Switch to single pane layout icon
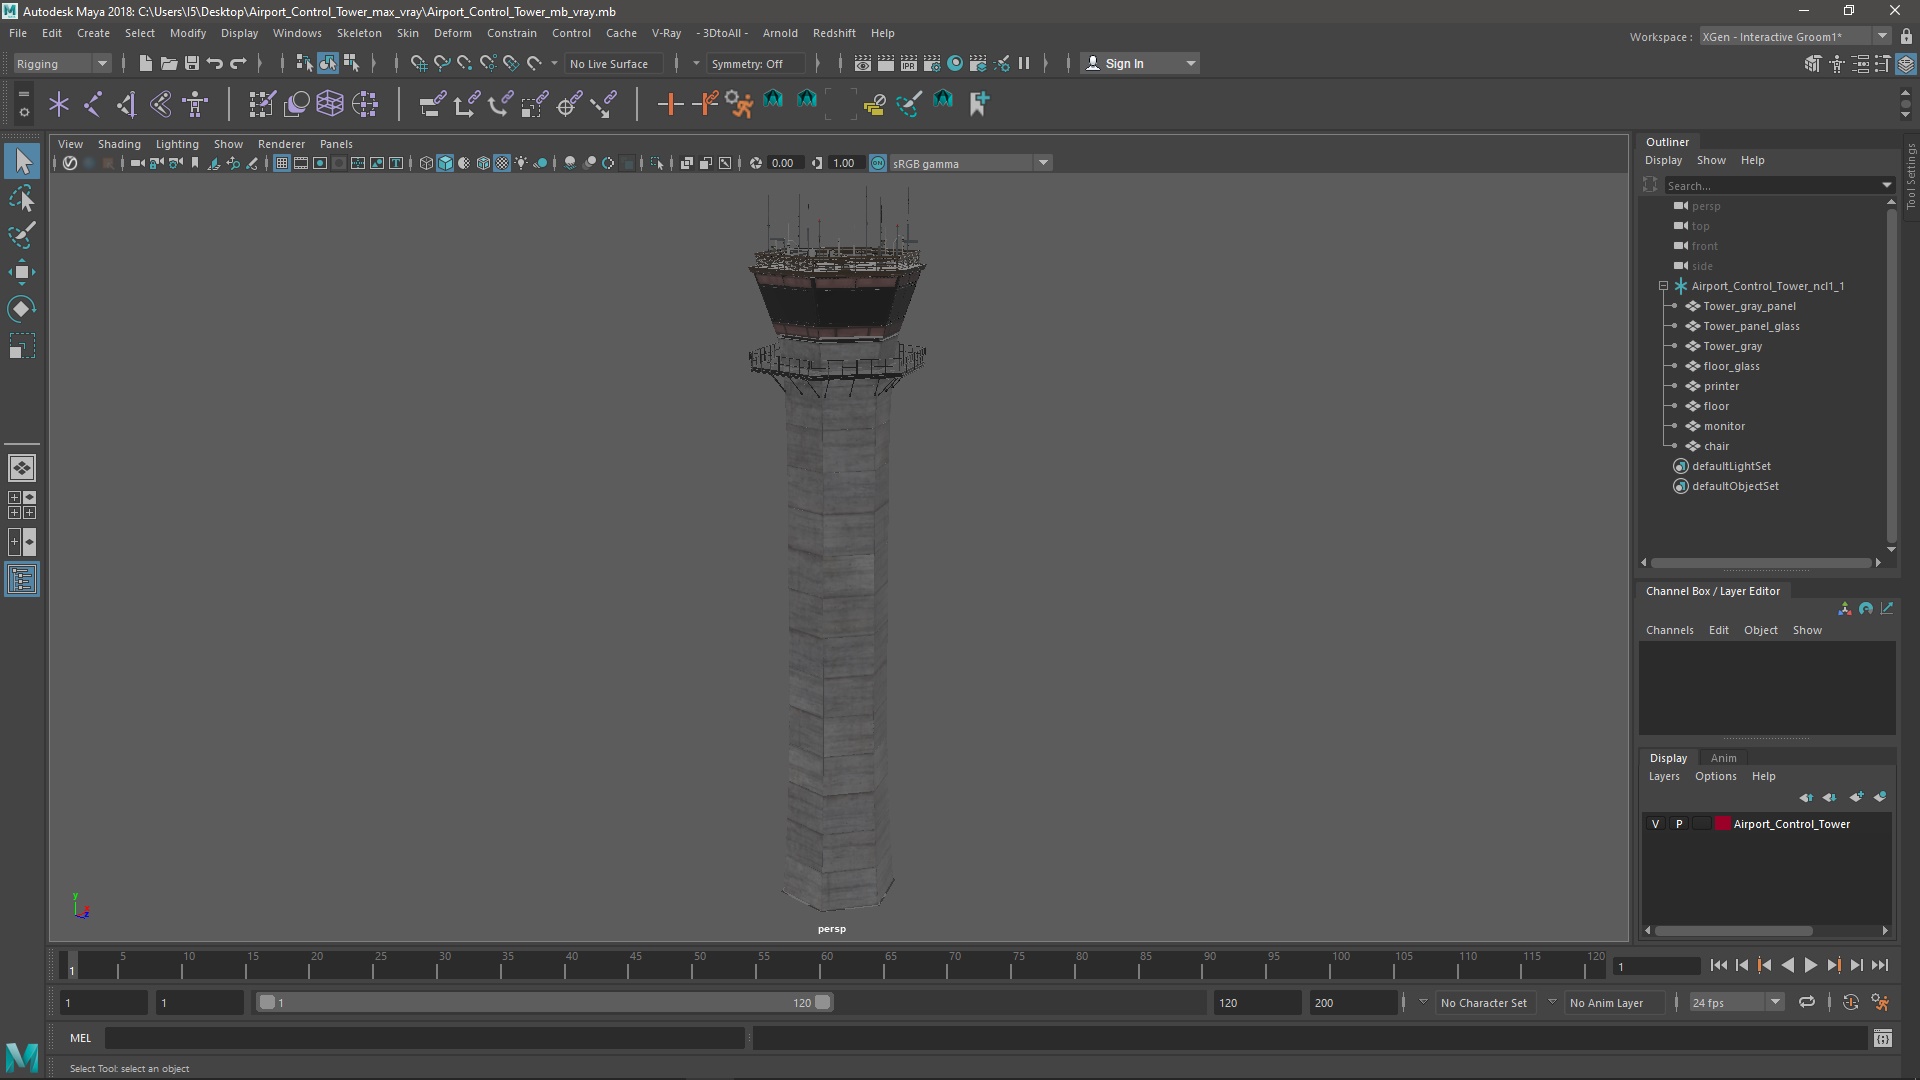 point(22,468)
